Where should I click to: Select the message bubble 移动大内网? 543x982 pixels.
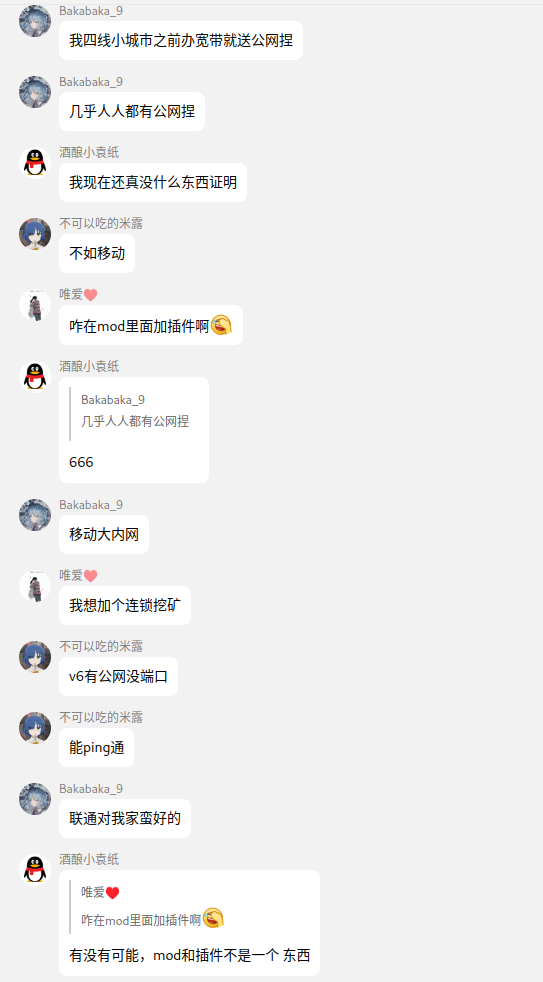point(104,534)
